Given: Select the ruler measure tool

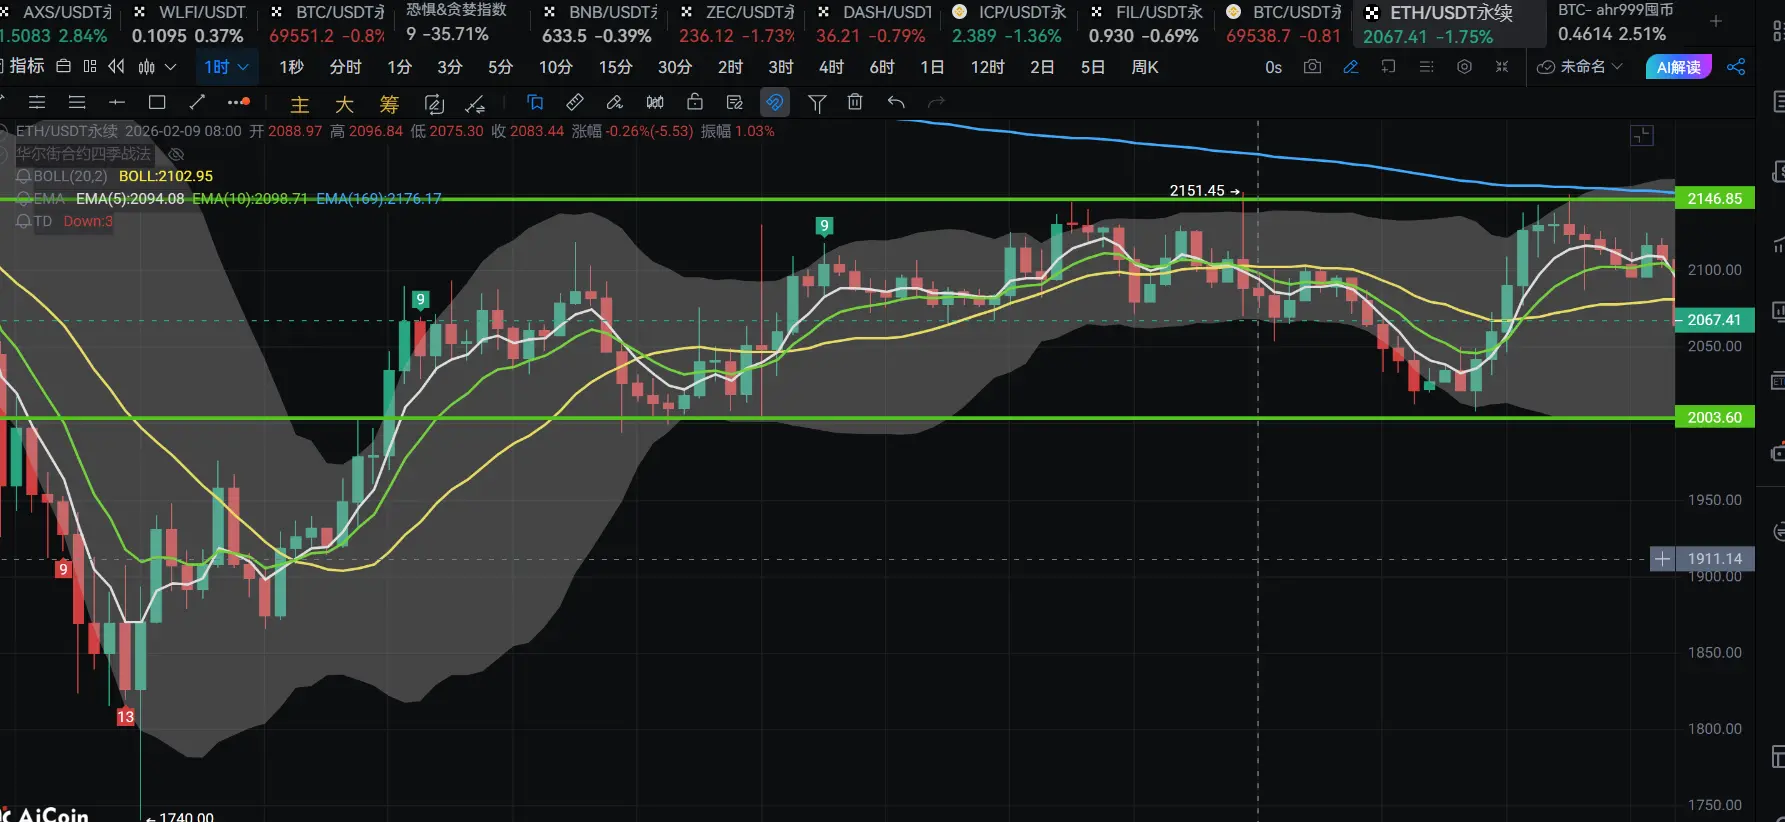Looking at the screenshot, I should tap(575, 102).
